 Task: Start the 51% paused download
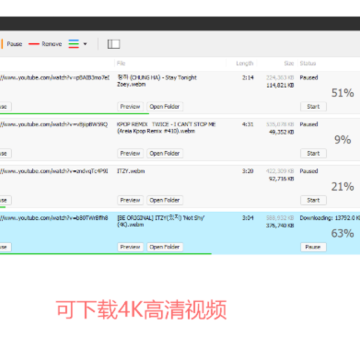pyautogui.click(x=313, y=107)
